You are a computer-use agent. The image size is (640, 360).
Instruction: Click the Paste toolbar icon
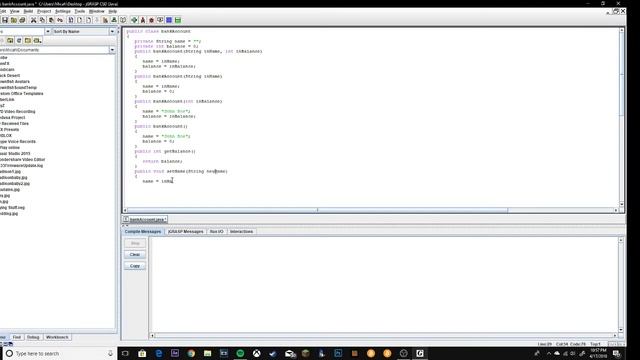pyautogui.click(x=51, y=20)
